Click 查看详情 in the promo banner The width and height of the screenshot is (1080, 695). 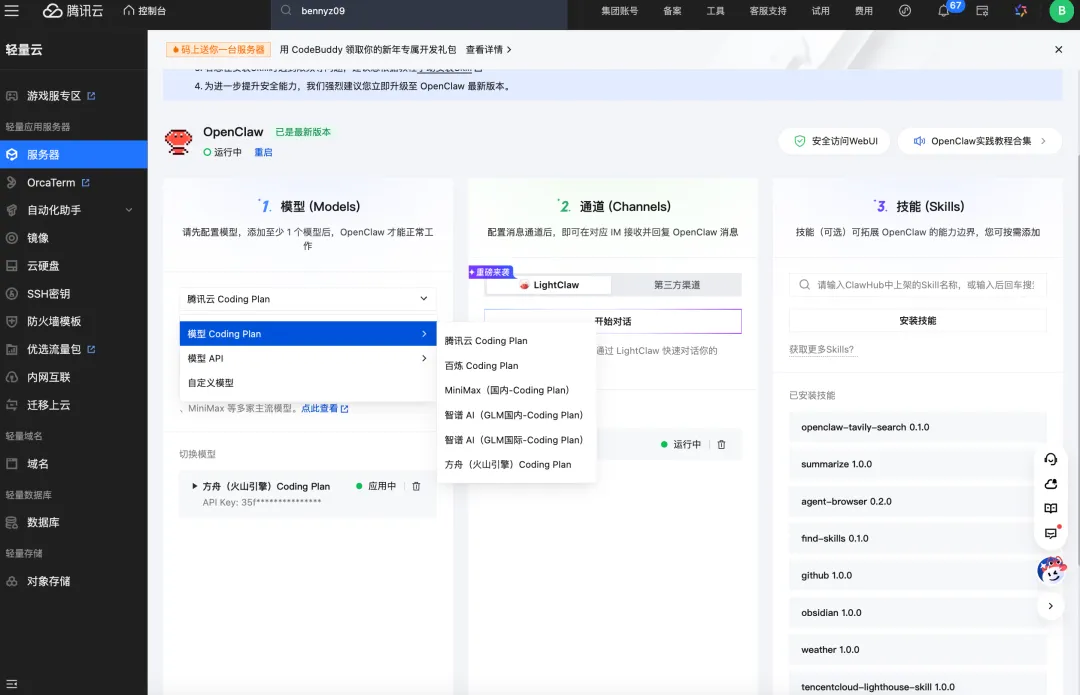(x=488, y=50)
